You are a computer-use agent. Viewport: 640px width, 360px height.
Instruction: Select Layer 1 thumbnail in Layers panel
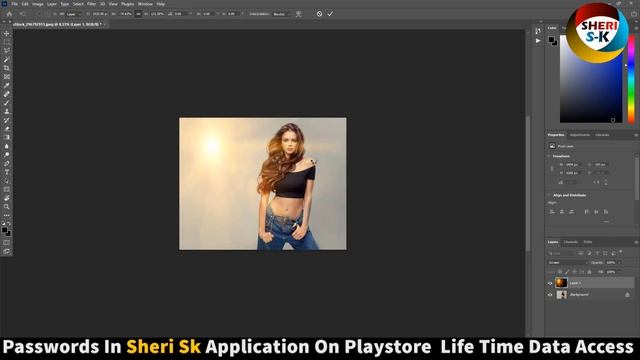[561, 282]
